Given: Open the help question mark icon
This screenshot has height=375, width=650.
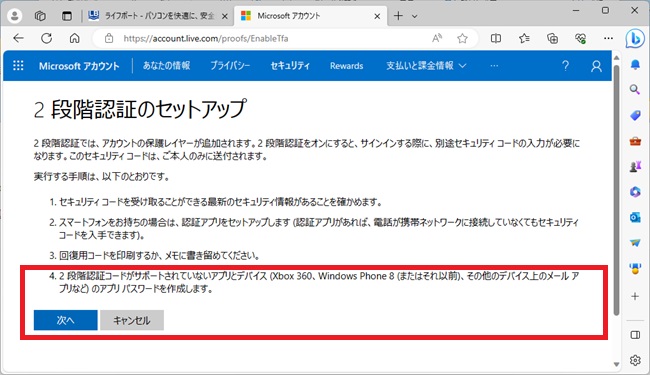Looking at the screenshot, I should [x=565, y=65].
